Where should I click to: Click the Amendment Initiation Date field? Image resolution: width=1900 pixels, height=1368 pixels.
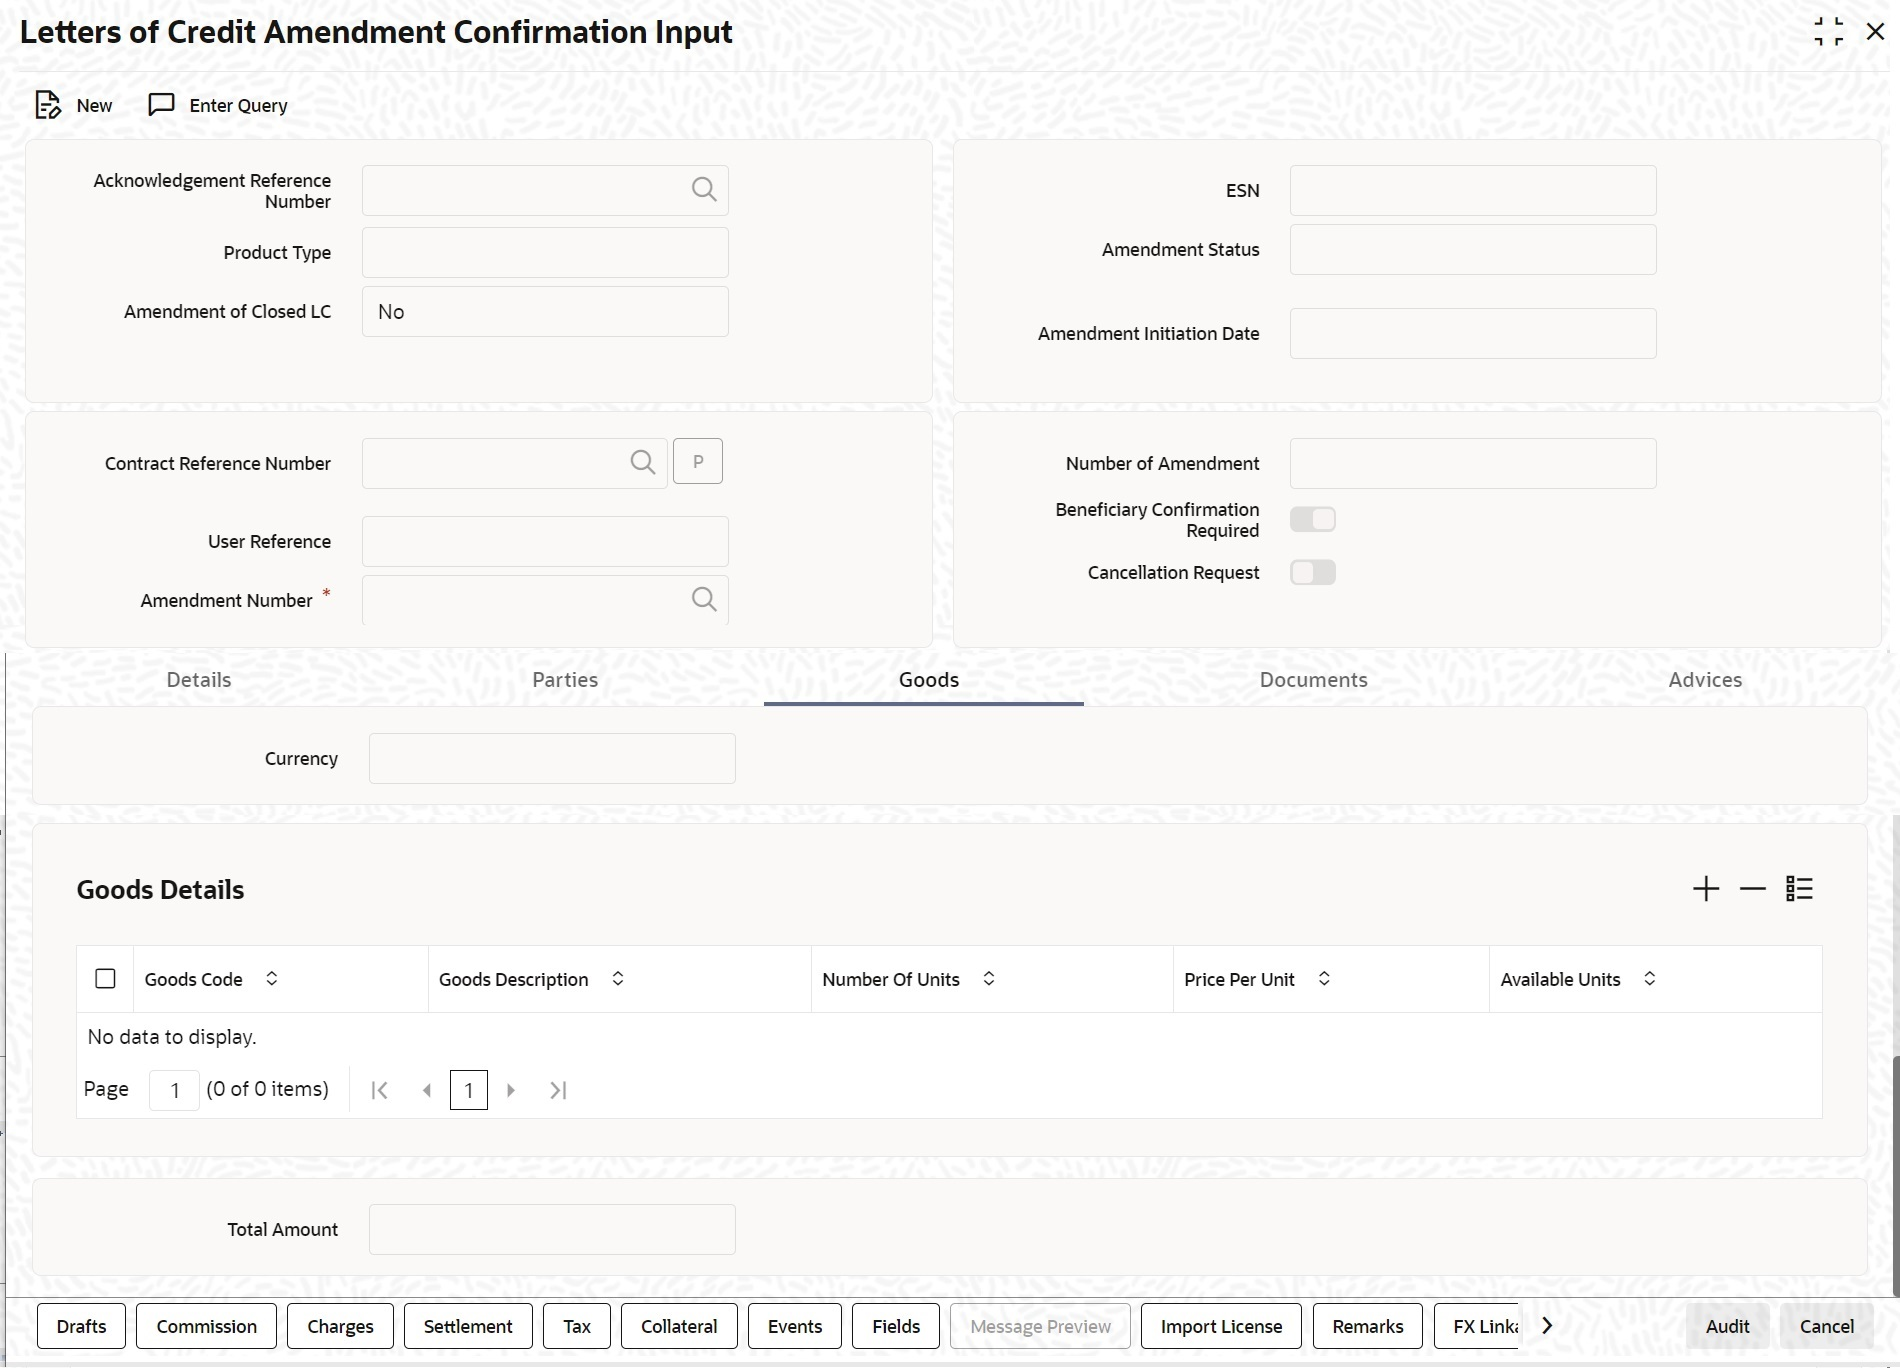pos(1473,333)
